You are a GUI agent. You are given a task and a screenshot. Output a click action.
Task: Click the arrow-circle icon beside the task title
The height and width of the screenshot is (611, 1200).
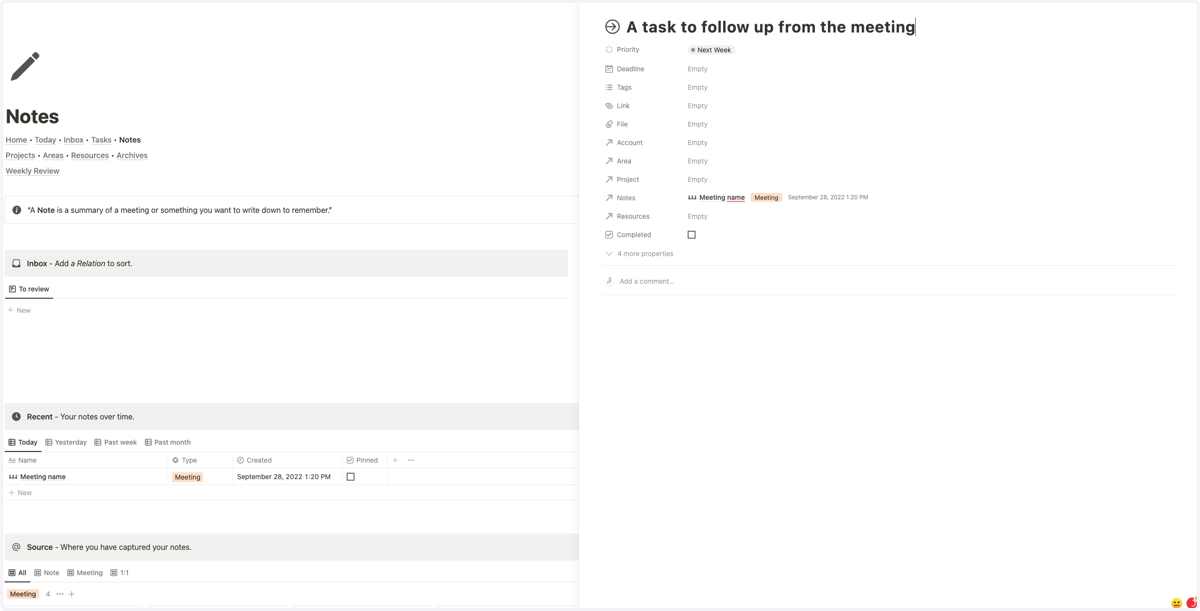coord(612,27)
